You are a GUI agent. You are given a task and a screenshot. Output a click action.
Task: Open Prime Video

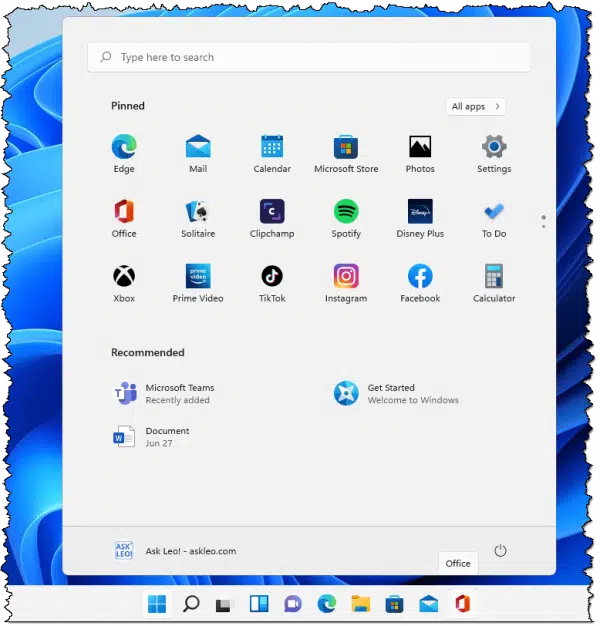pyautogui.click(x=198, y=283)
